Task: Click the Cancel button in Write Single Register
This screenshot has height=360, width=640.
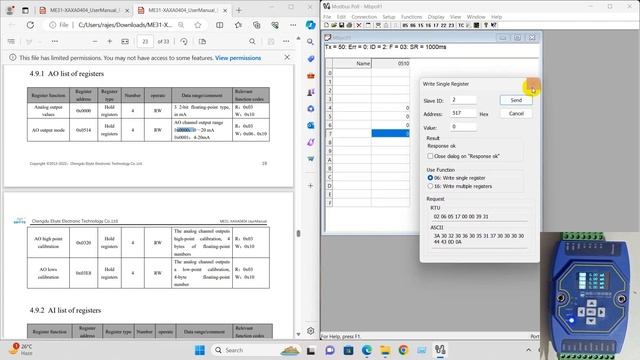Action: (x=516, y=113)
